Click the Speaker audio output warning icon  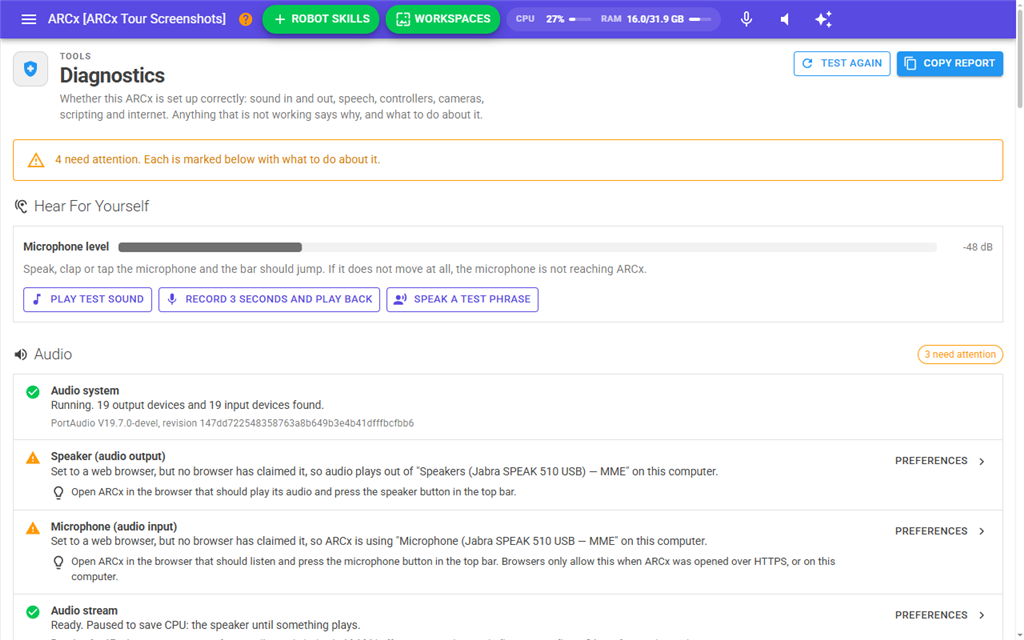tap(33, 458)
